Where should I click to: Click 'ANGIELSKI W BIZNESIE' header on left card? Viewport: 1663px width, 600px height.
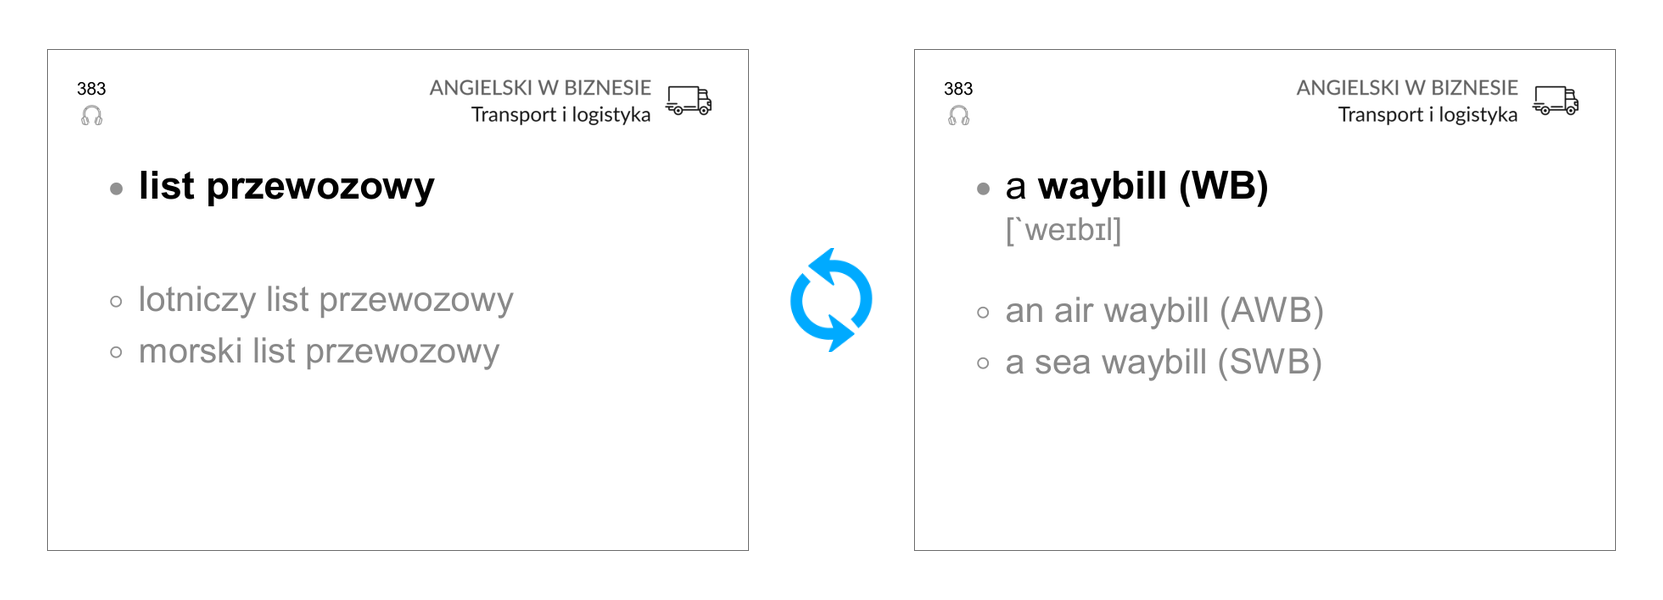tap(540, 88)
